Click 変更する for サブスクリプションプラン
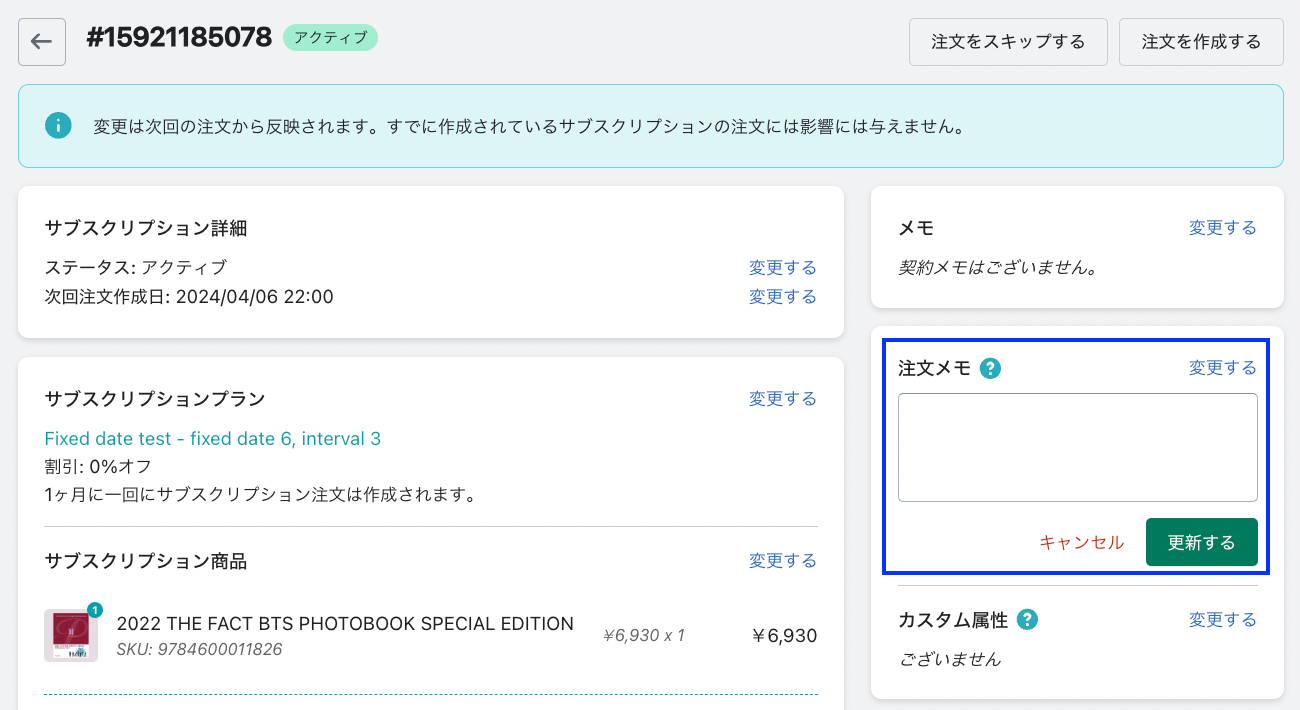 782,399
